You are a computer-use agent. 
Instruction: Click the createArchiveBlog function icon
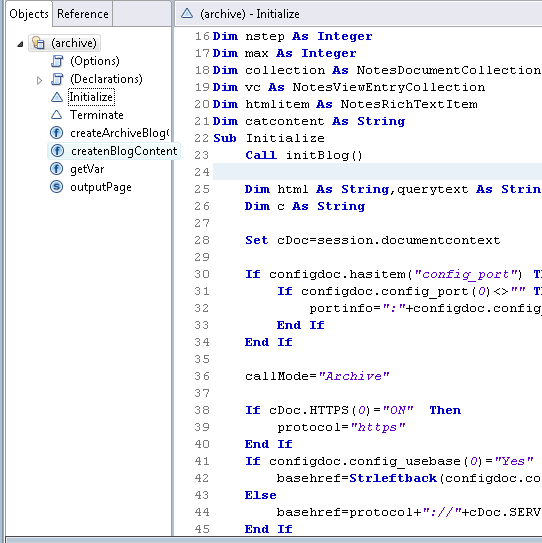[56, 133]
